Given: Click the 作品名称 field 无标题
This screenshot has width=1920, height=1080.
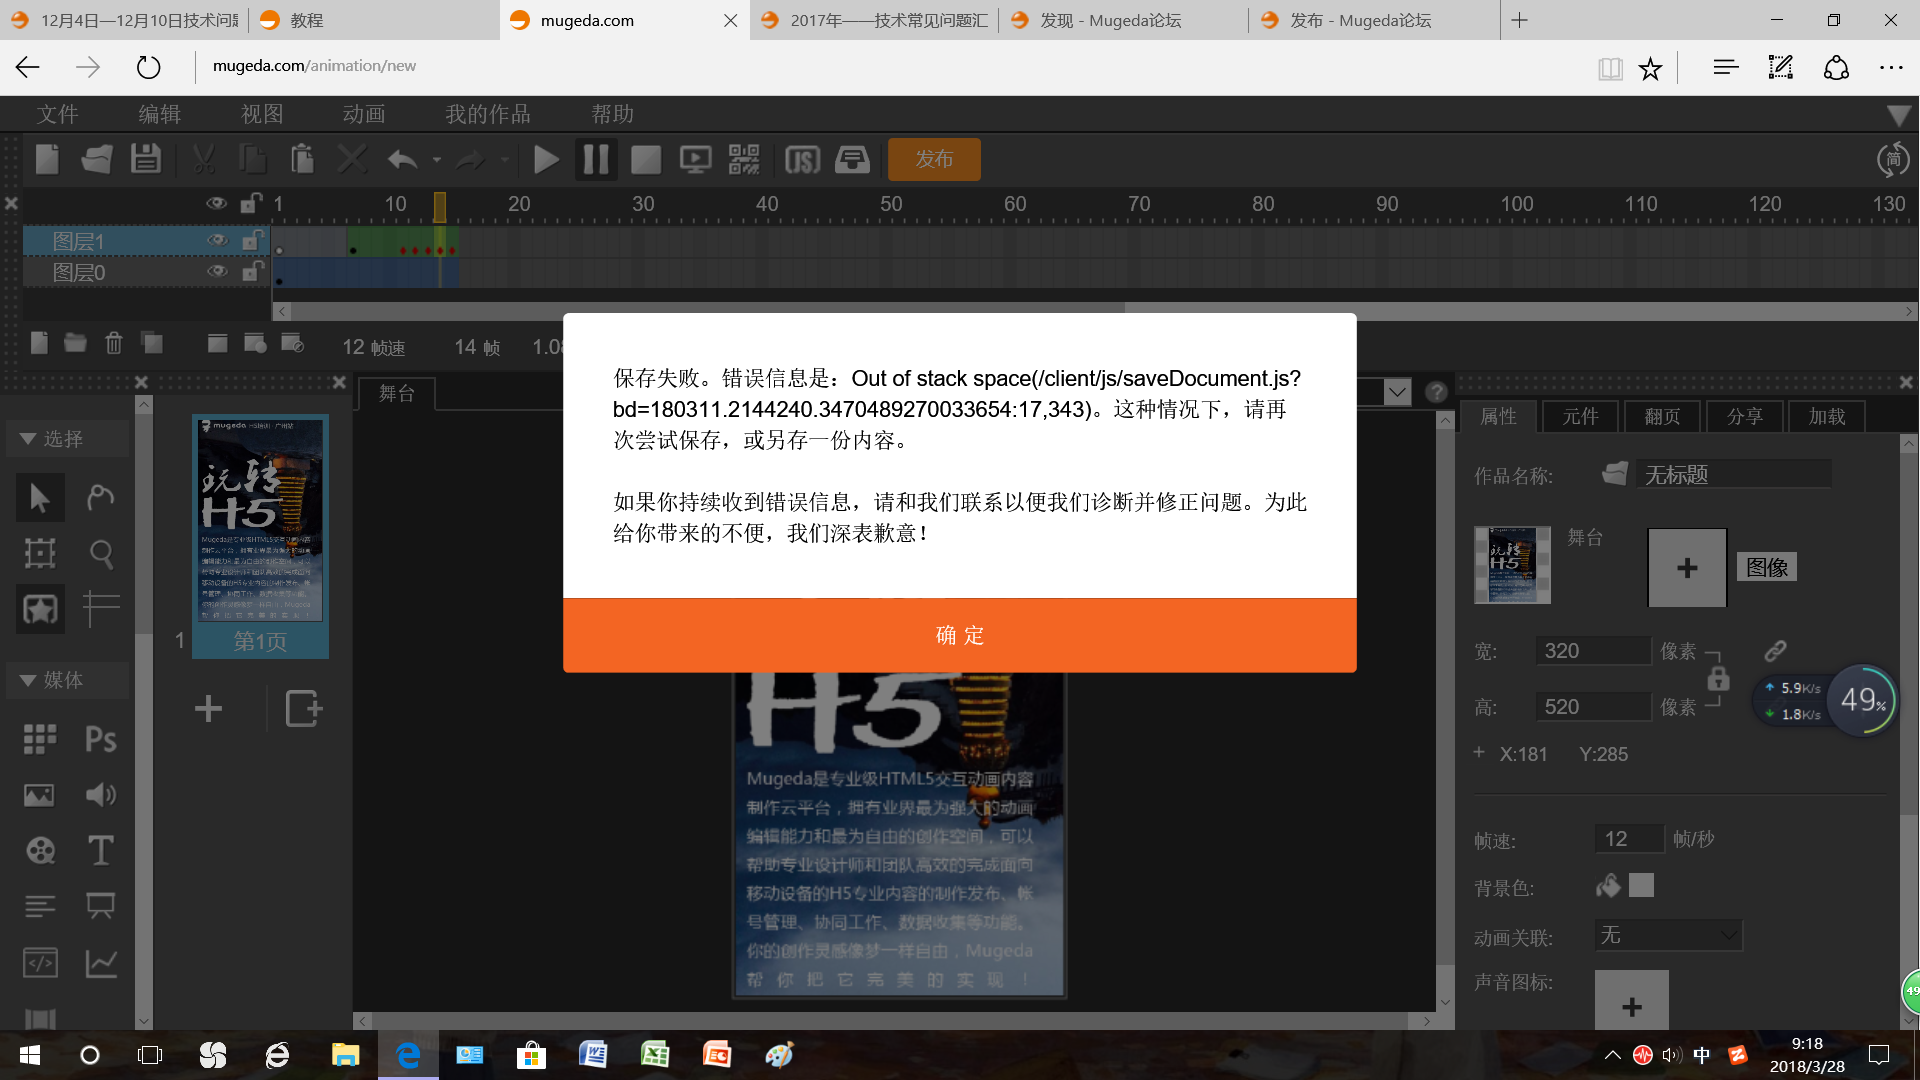Looking at the screenshot, I should coord(1734,474).
